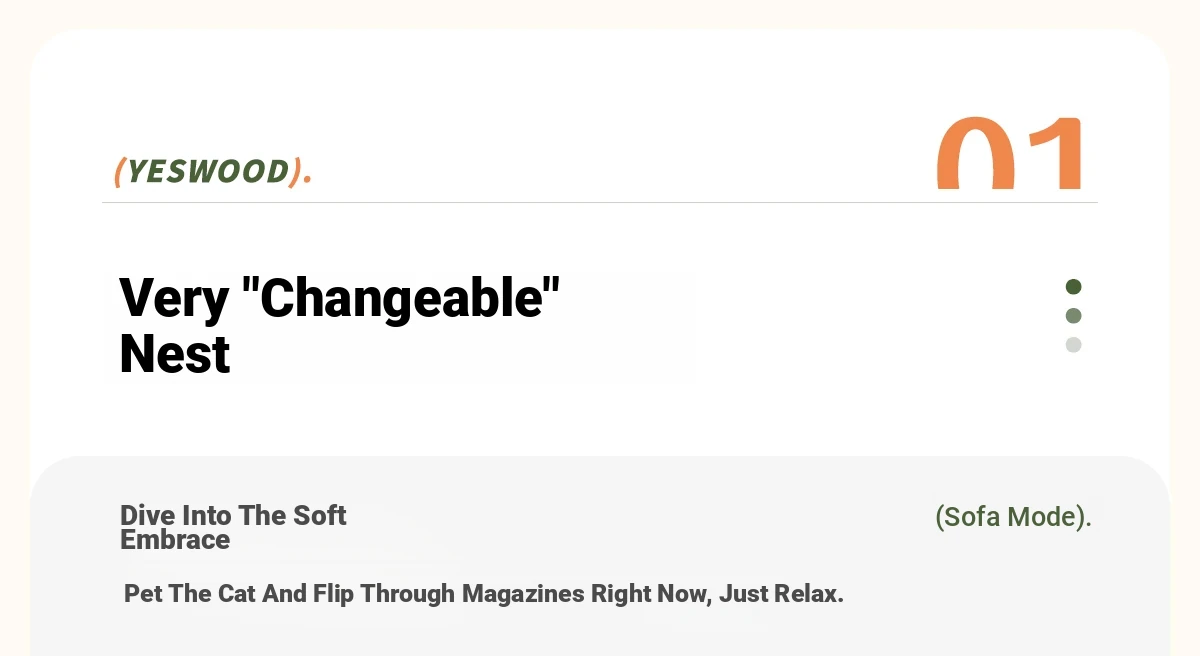This screenshot has height=656, width=1200.
Task: Select the Dive Into The Soft subheading line
Action: (233, 515)
